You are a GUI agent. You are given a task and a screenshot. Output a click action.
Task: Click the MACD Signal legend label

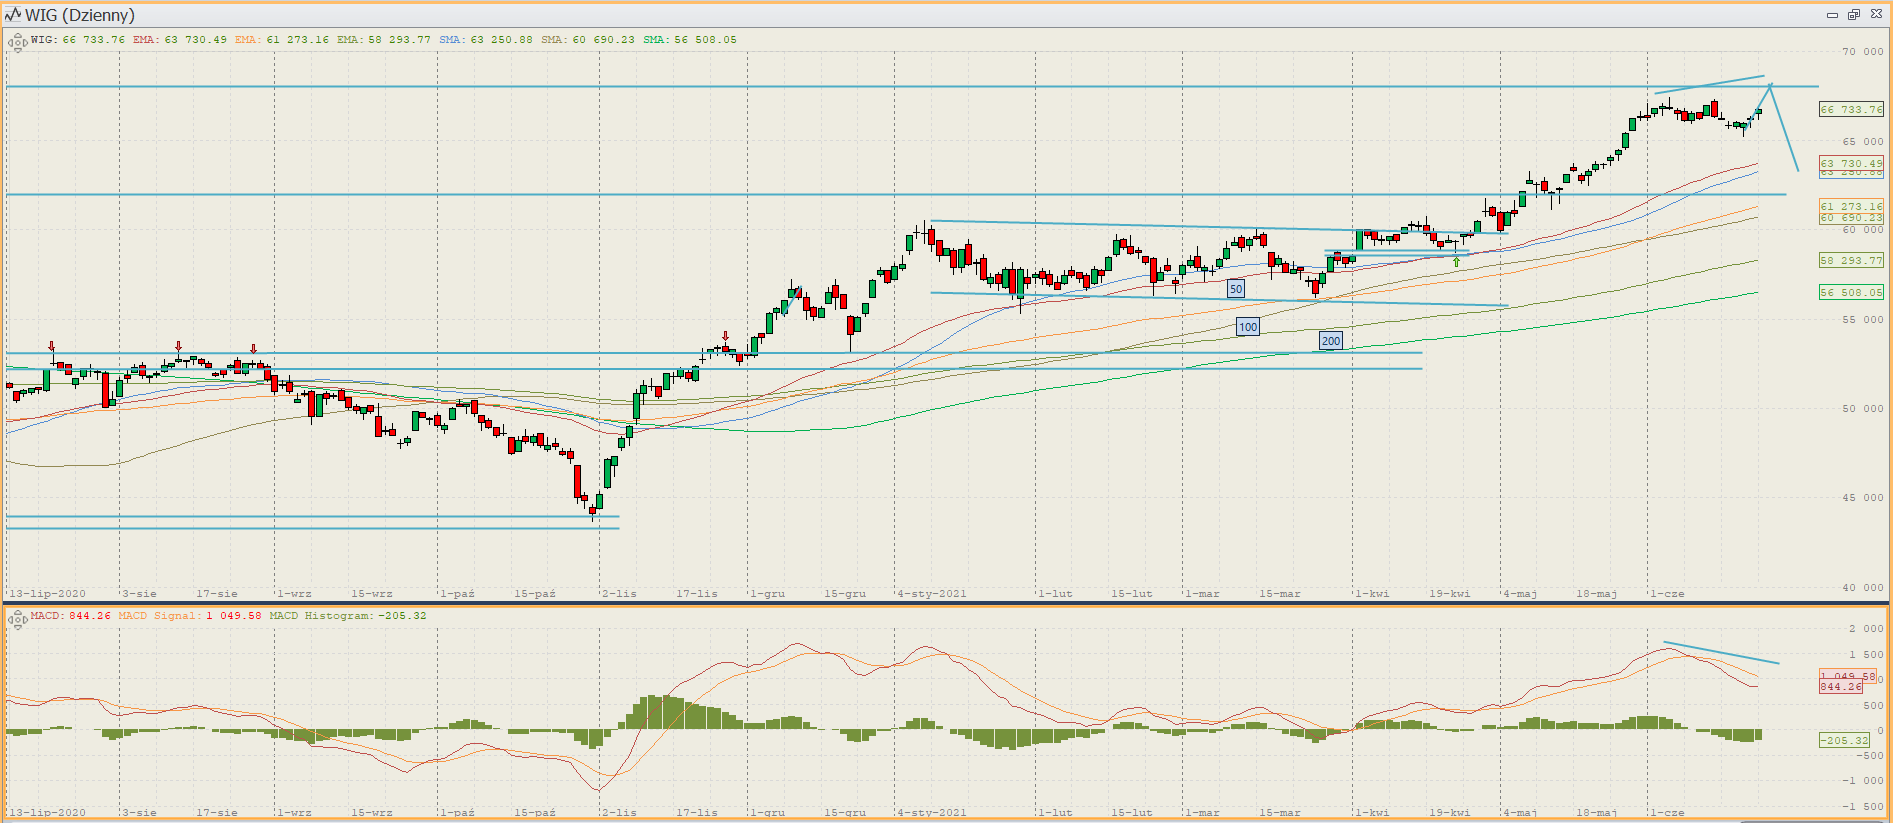pos(190,616)
